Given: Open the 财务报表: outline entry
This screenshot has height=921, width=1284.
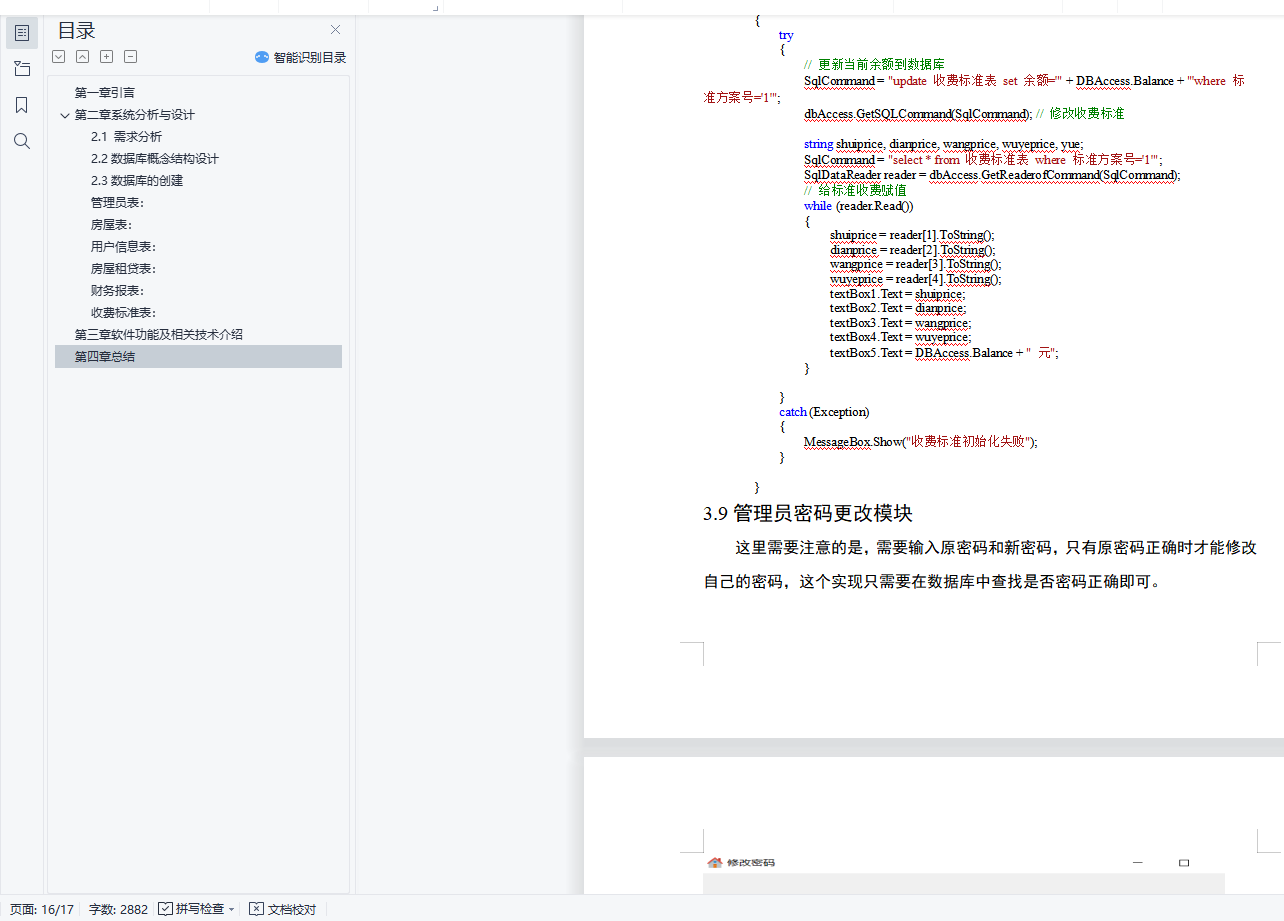Looking at the screenshot, I should click(x=117, y=290).
